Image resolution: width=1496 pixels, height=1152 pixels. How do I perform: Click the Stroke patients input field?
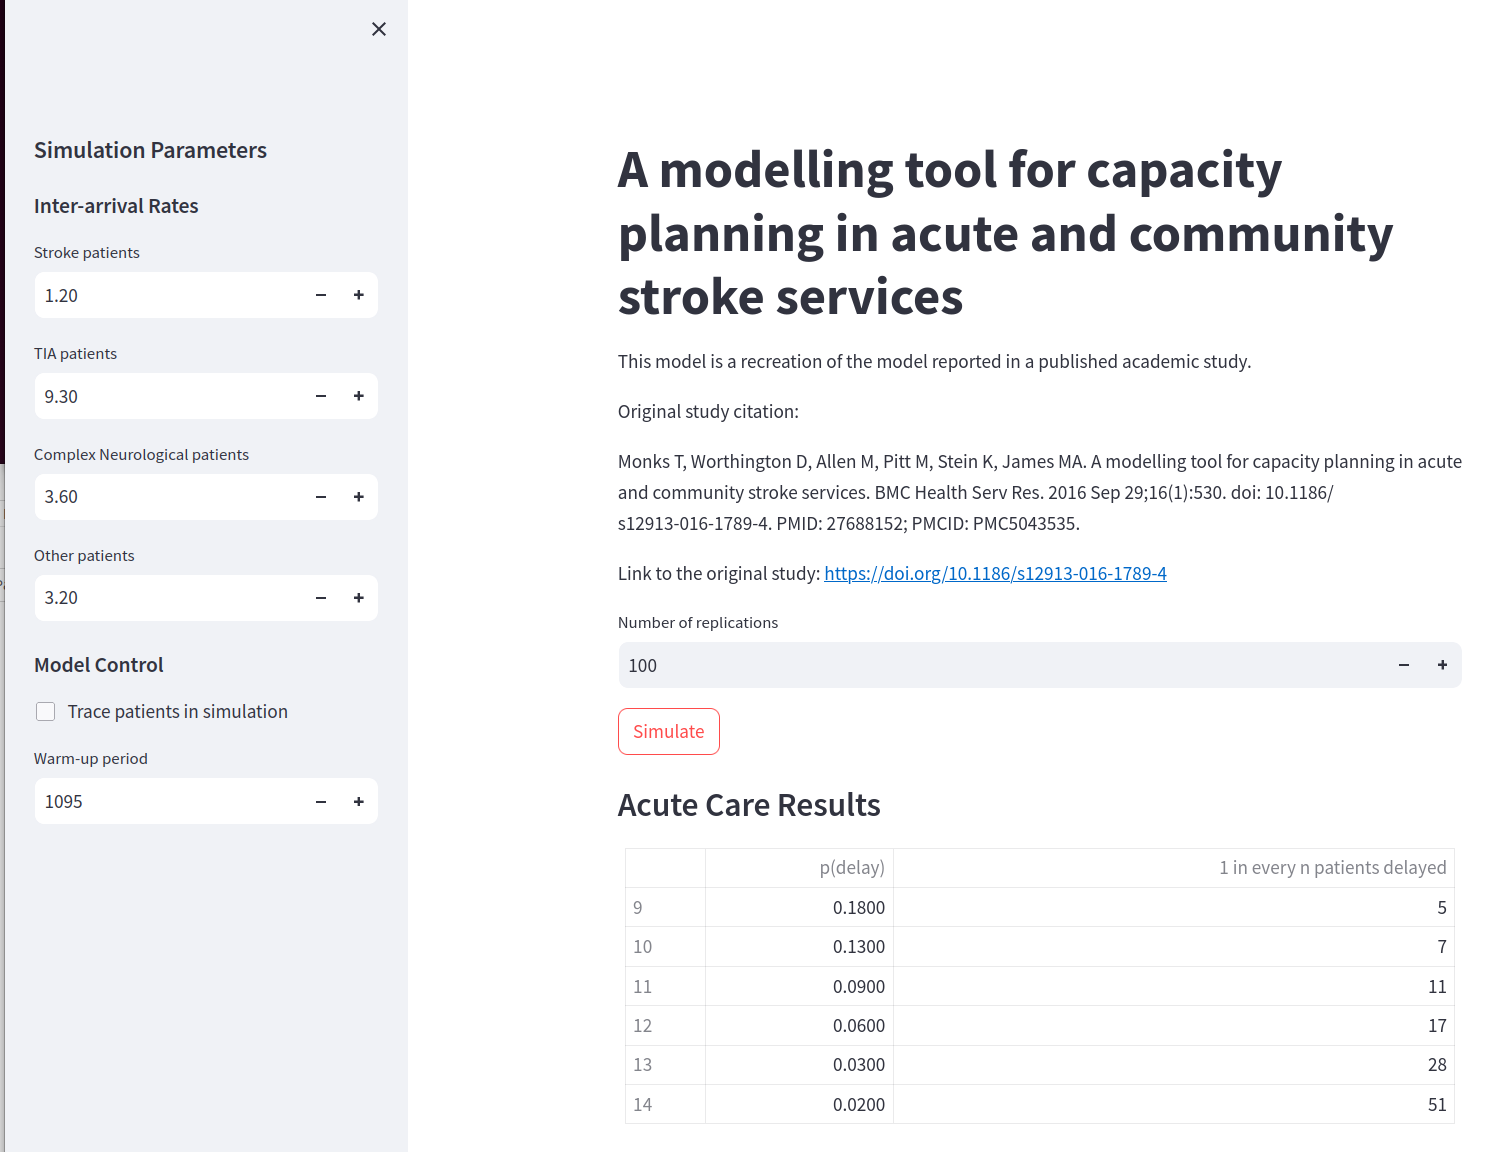point(170,295)
